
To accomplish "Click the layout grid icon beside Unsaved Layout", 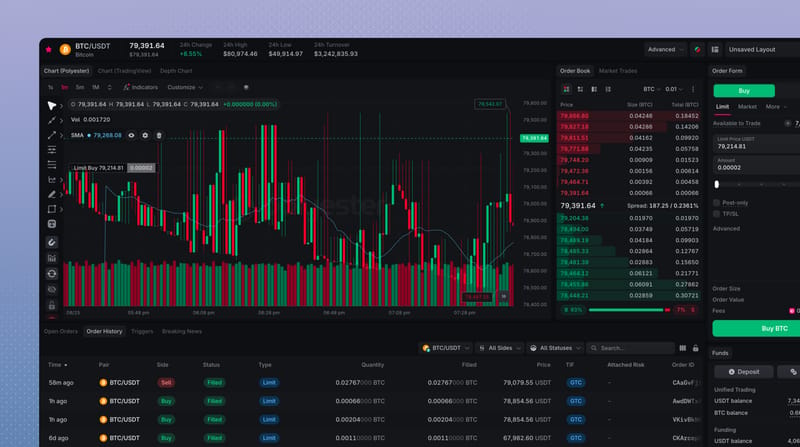I will coord(715,49).
